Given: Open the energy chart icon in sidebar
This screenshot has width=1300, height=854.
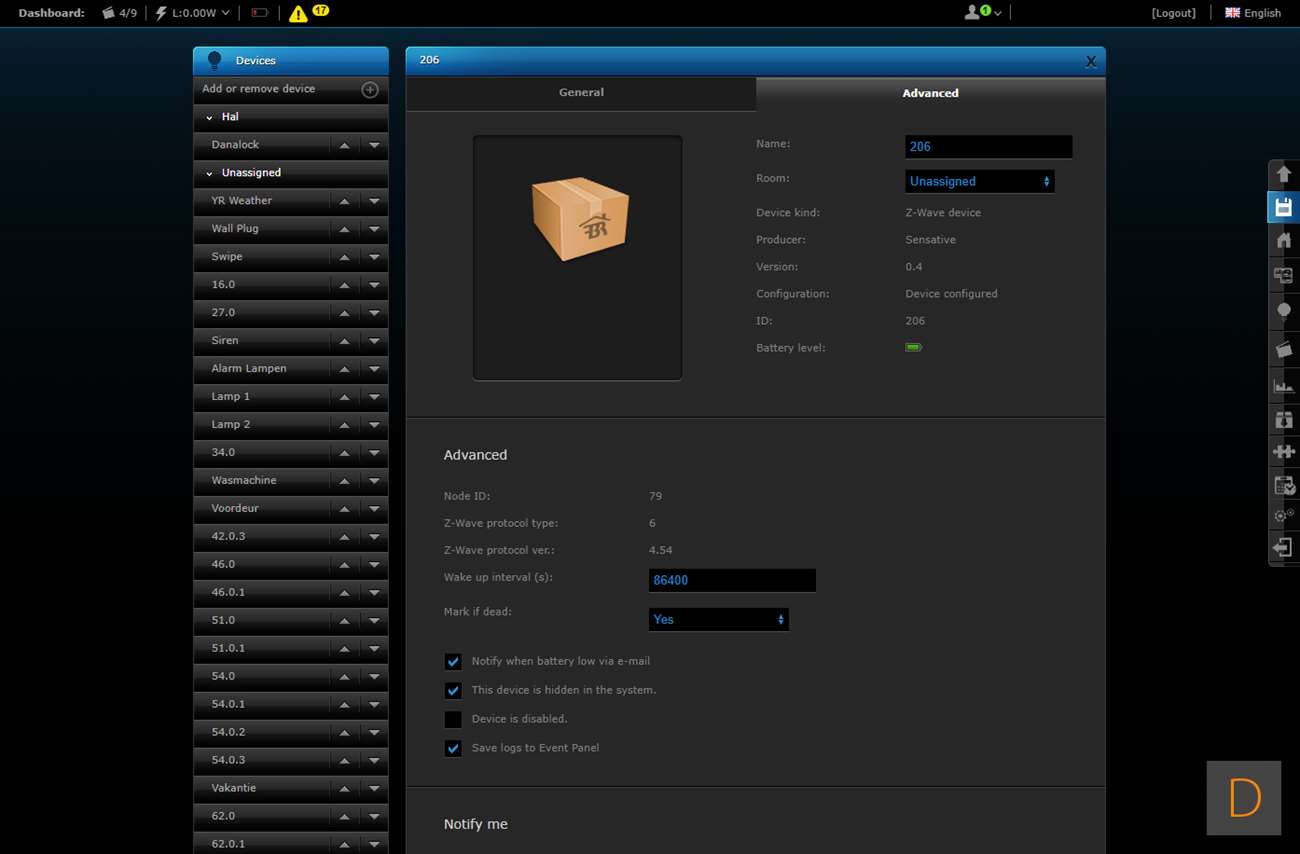Looking at the screenshot, I should click(x=1283, y=386).
